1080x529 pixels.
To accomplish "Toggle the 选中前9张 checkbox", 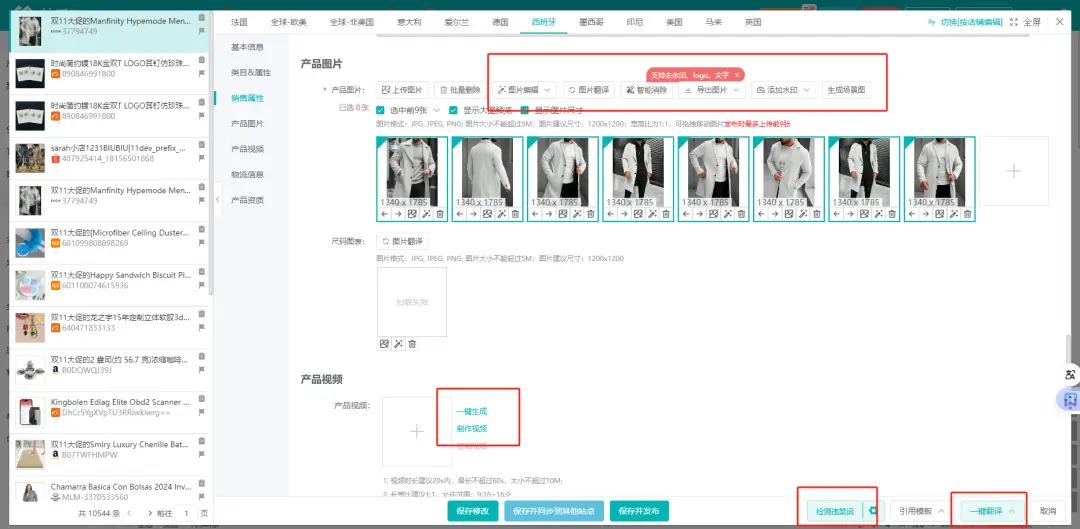I will (381, 110).
